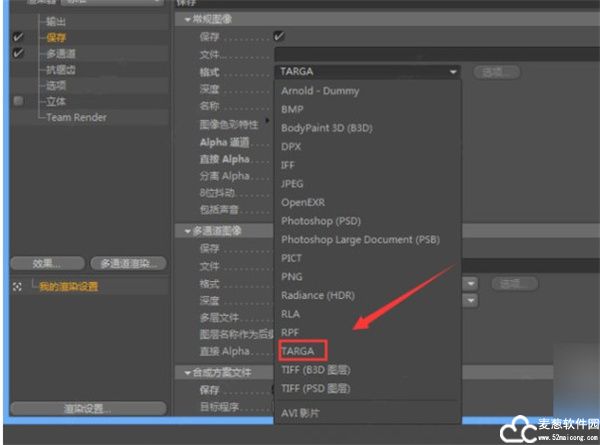Viewport: 600px width, 445px height.
Task: Select TARGA in the format list
Action: click(298, 351)
